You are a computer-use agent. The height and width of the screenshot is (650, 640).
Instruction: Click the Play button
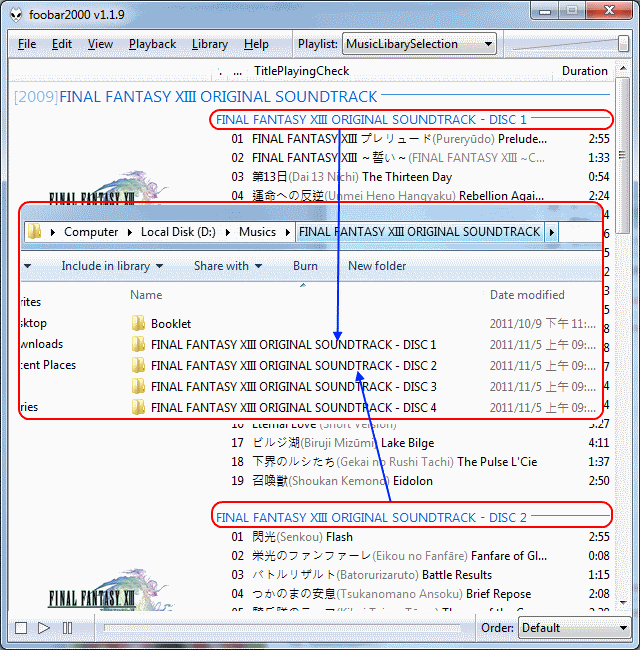tap(44, 628)
